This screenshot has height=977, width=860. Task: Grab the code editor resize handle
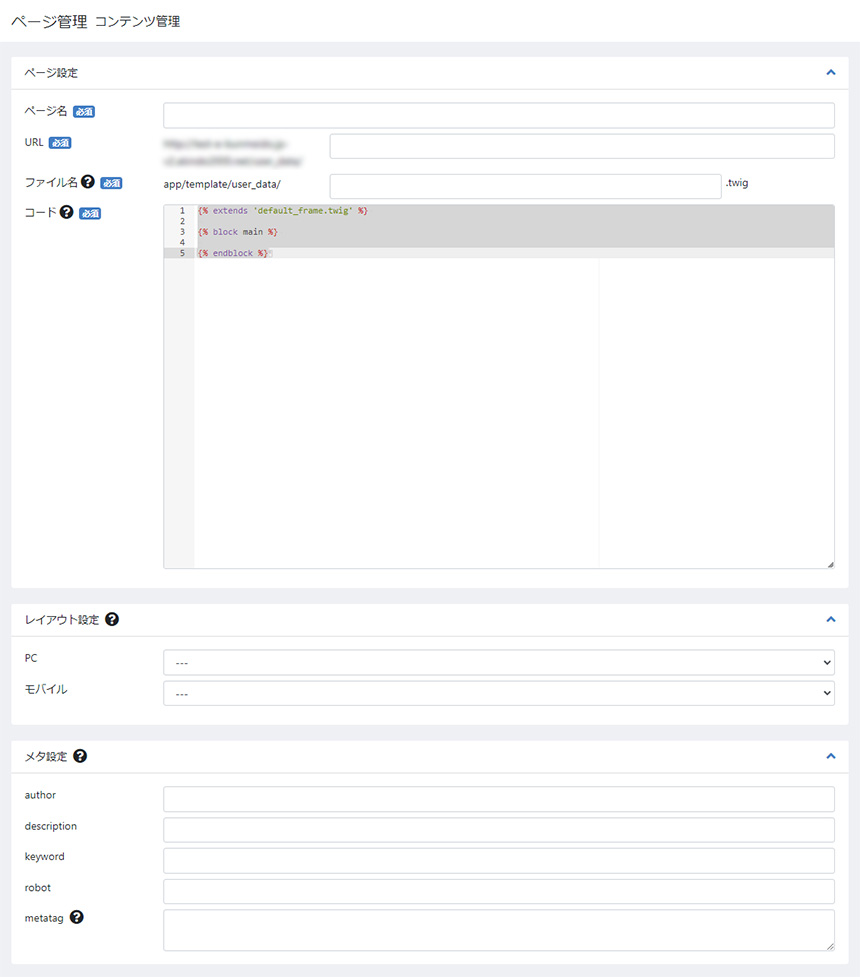pos(830,564)
